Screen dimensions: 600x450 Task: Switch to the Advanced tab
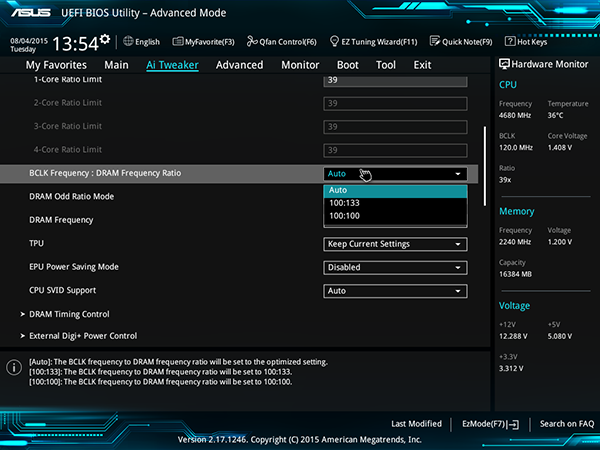coord(240,65)
